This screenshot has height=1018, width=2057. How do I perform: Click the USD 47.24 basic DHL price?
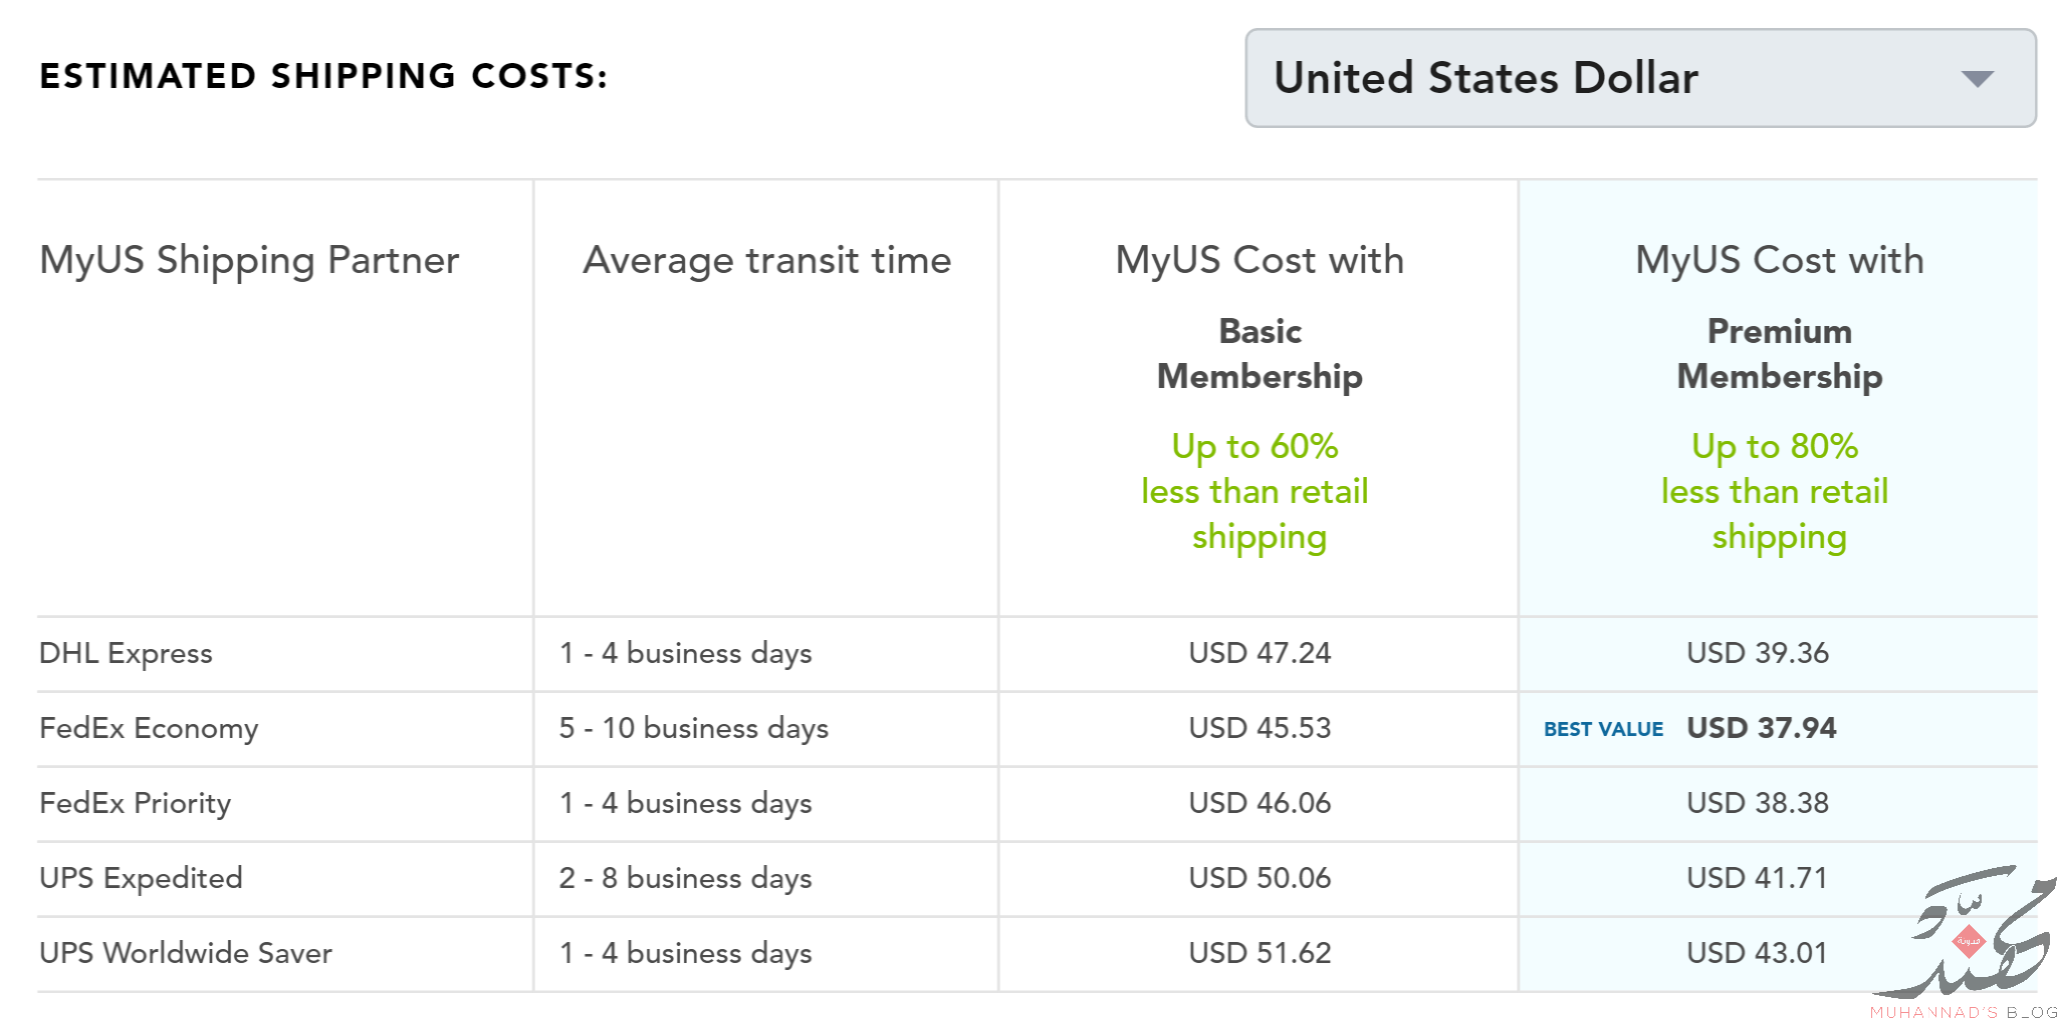pyautogui.click(x=1259, y=653)
